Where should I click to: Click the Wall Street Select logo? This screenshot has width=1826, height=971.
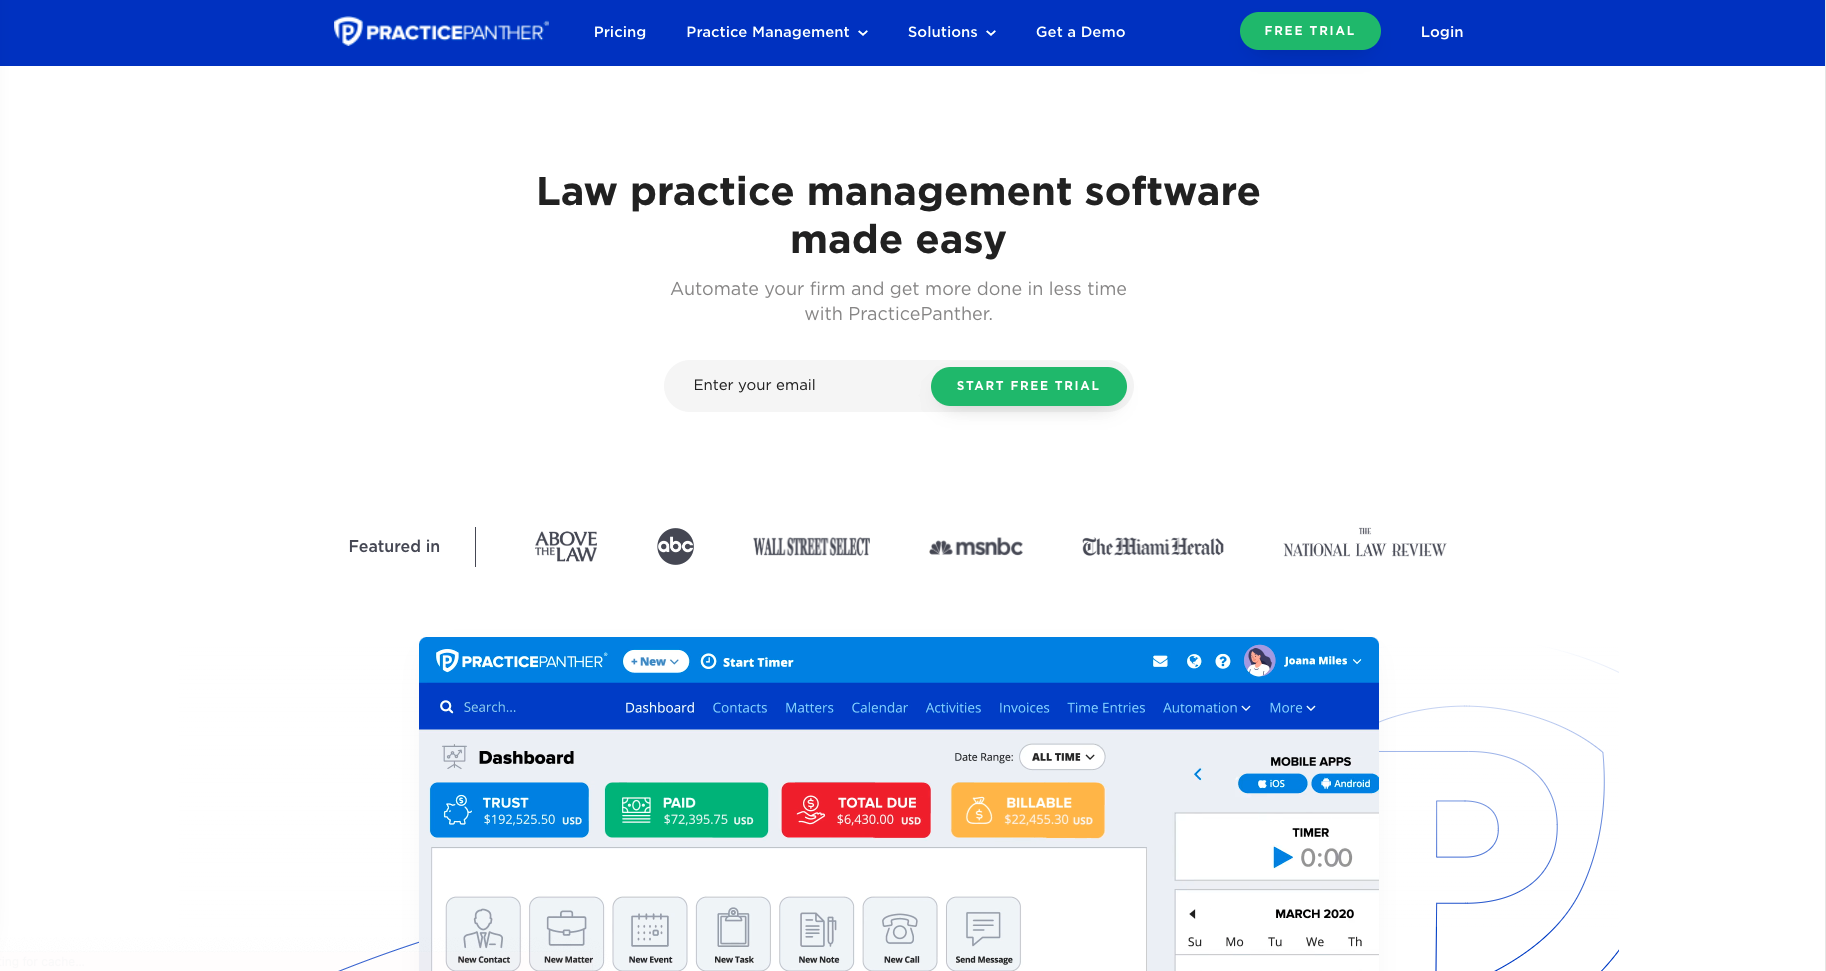point(811,547)
